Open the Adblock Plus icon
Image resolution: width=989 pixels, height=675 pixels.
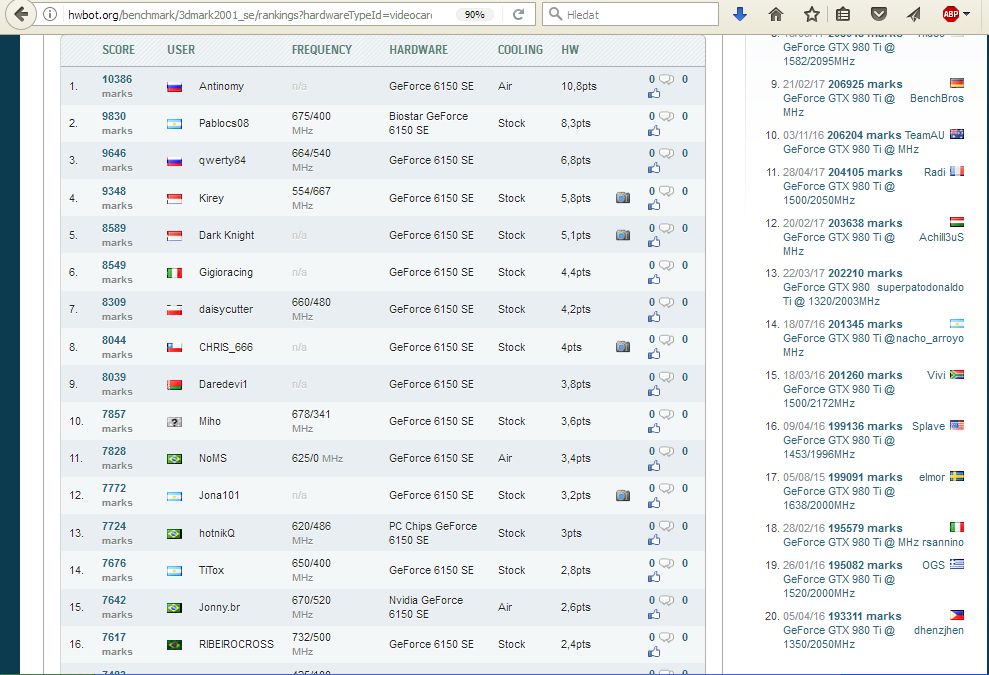[949, 15]
